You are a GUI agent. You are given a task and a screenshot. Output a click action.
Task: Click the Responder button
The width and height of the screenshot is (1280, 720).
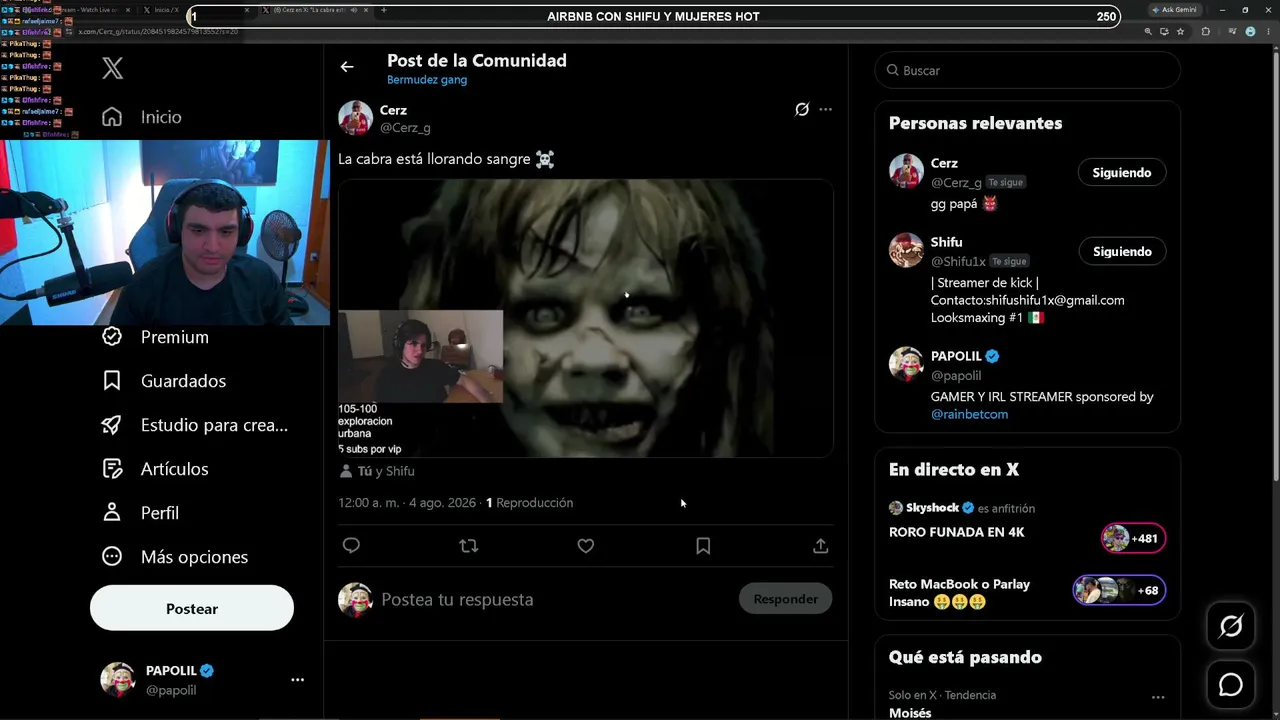pyautogui.click(x=785, y=599)
